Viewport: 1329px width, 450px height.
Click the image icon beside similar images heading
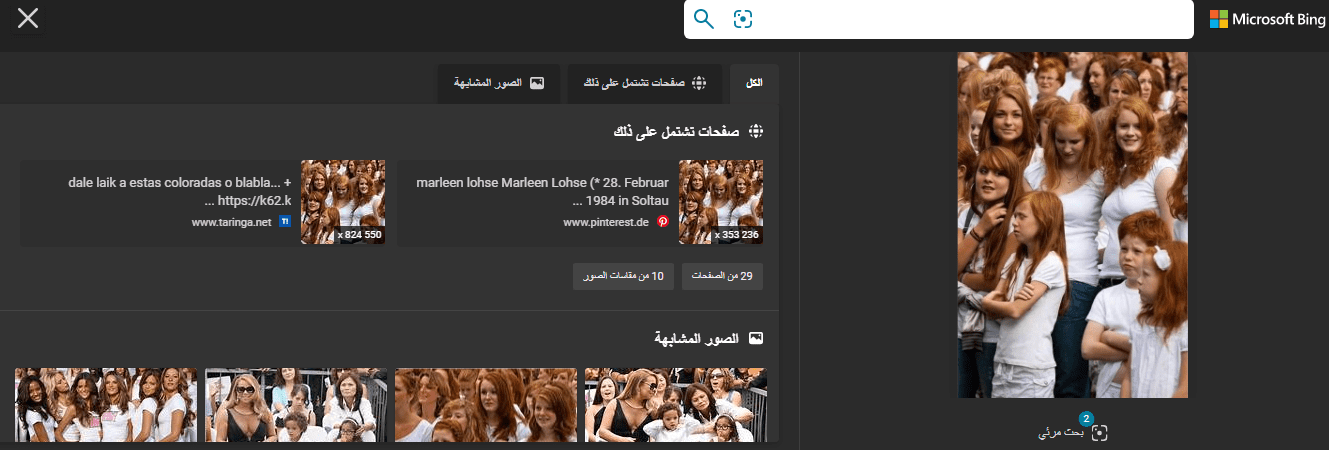756,339
